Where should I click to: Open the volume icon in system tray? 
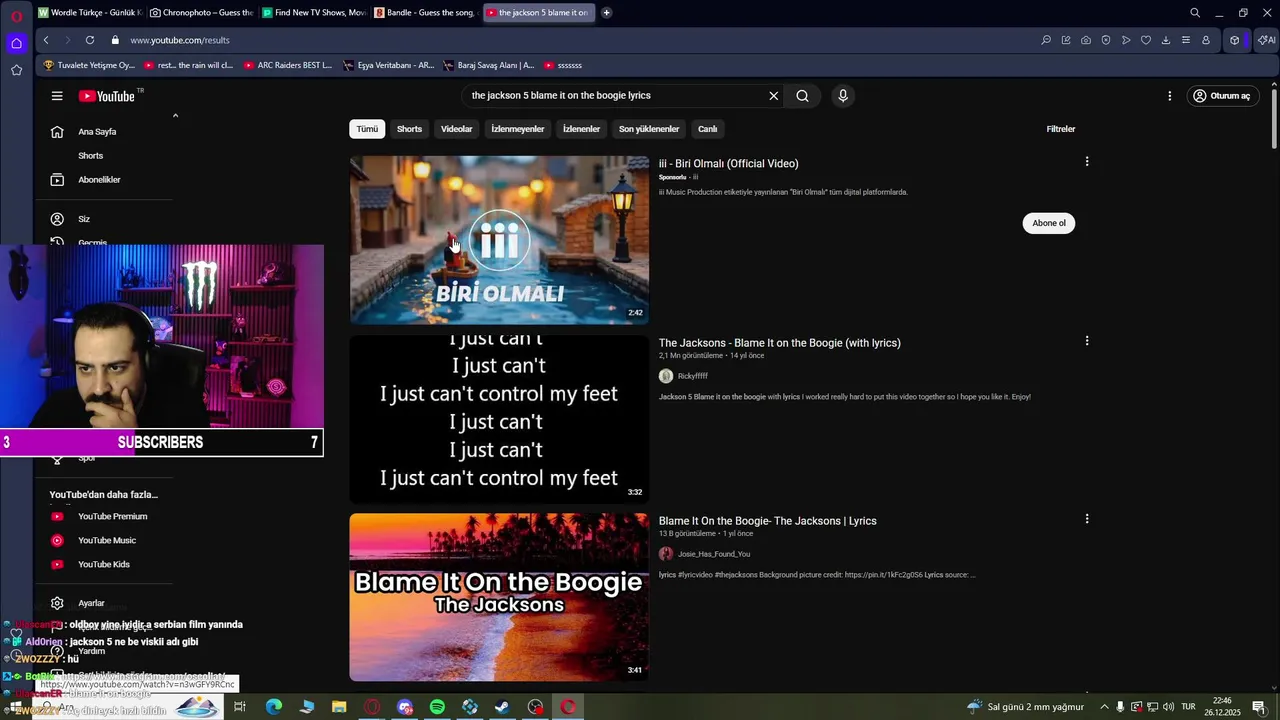1169,707
